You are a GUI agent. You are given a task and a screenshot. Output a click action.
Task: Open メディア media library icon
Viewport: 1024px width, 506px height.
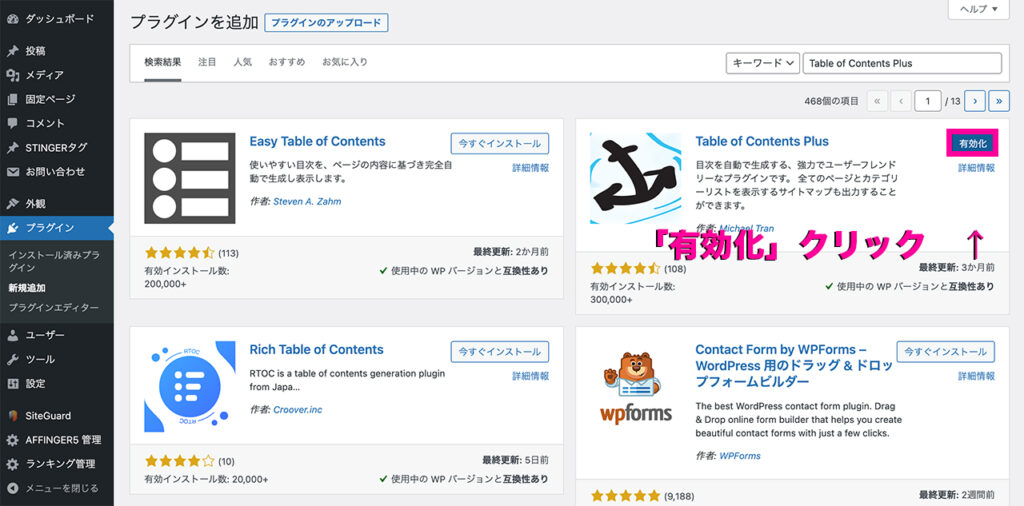tap(12, 75)
